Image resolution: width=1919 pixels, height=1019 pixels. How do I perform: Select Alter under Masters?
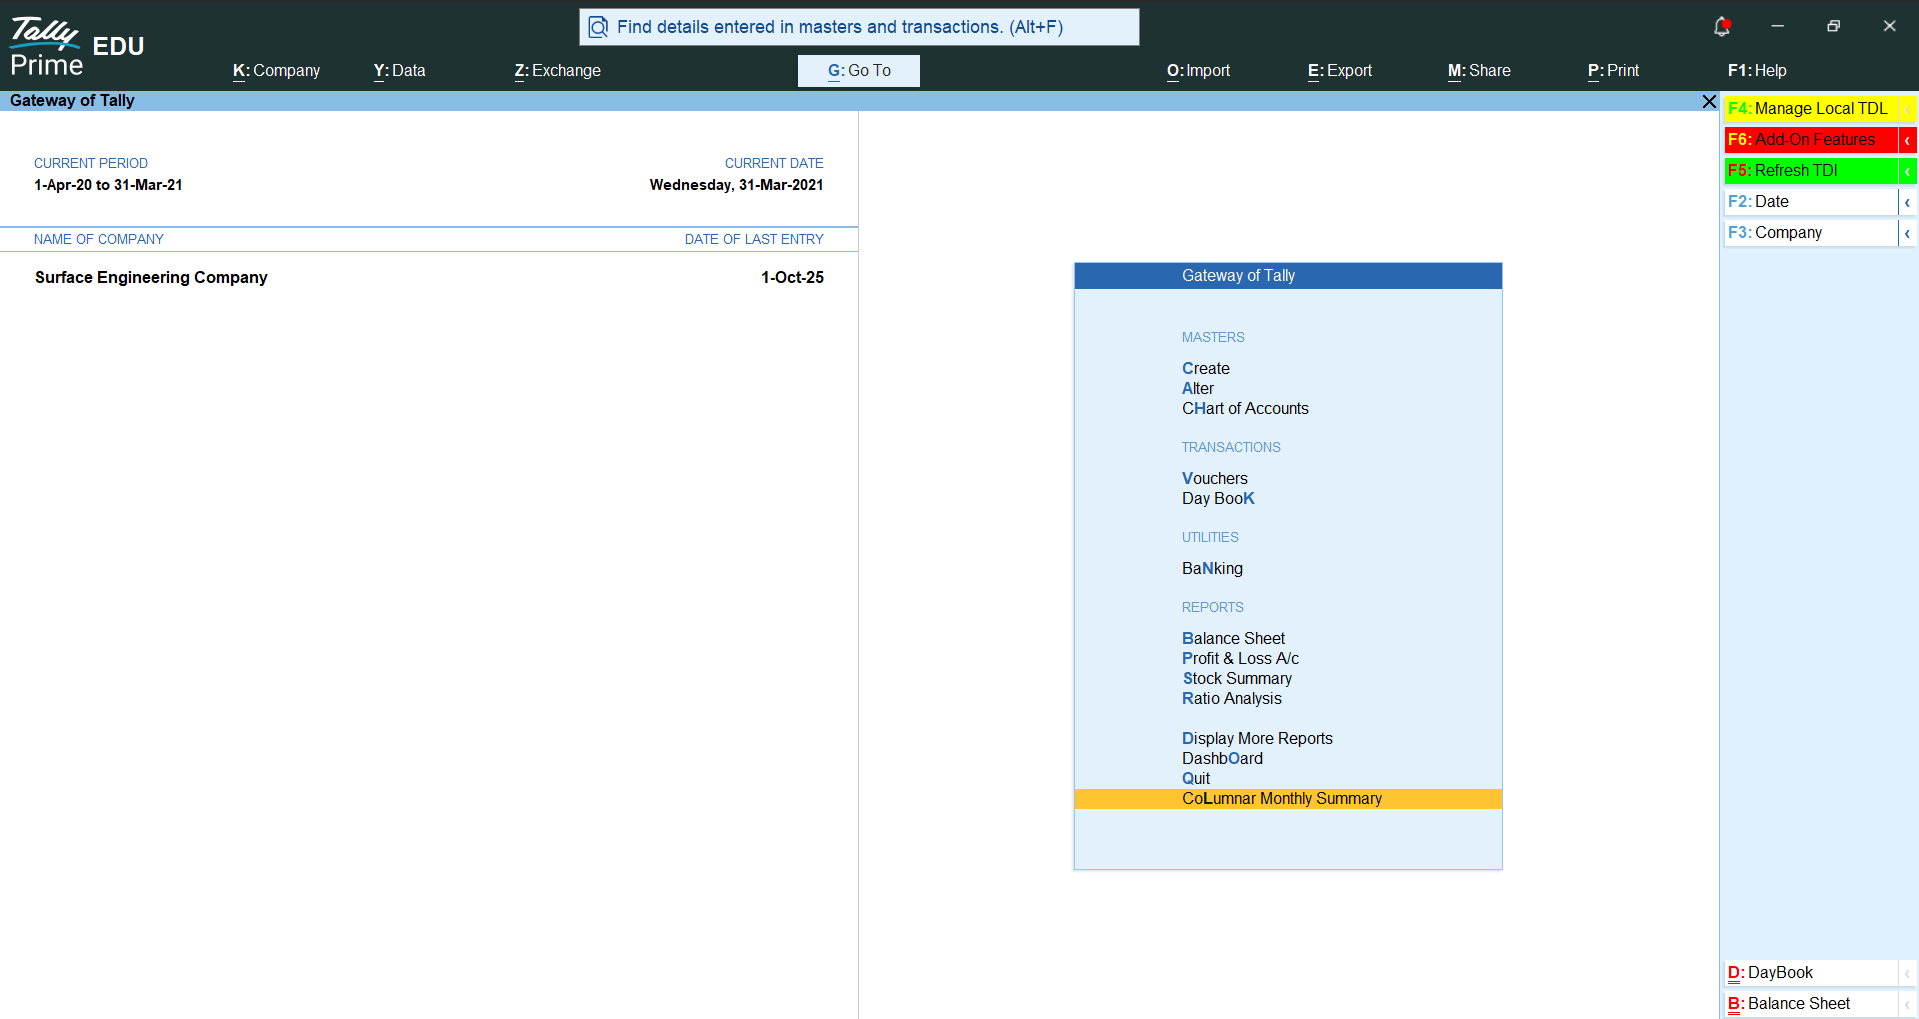click(x=1197, y=389)
